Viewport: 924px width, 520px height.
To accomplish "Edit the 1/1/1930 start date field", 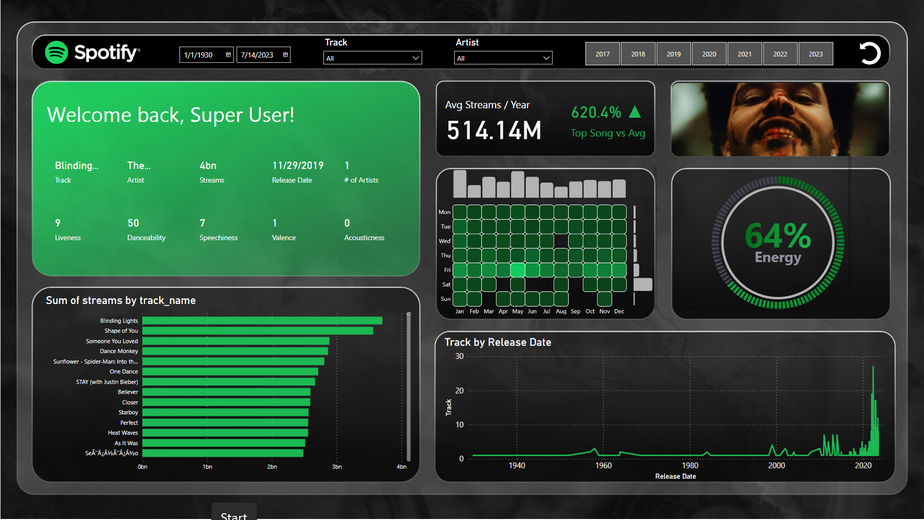I will point(206,55).
